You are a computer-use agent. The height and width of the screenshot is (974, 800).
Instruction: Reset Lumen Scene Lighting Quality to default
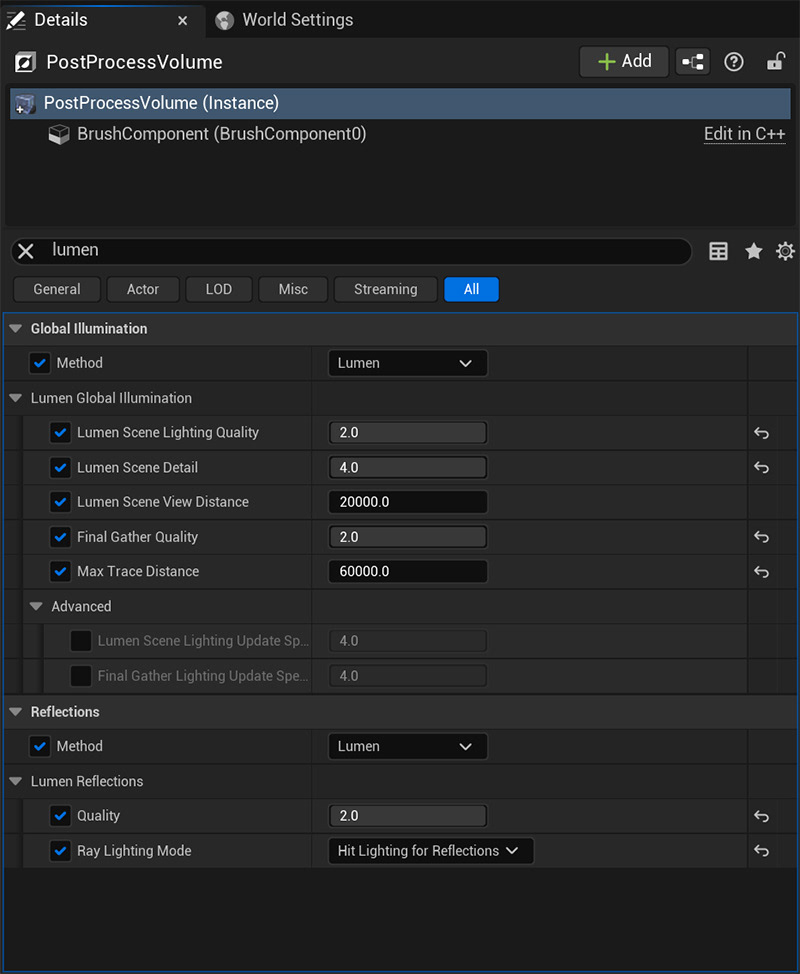[x=761, y=432]
